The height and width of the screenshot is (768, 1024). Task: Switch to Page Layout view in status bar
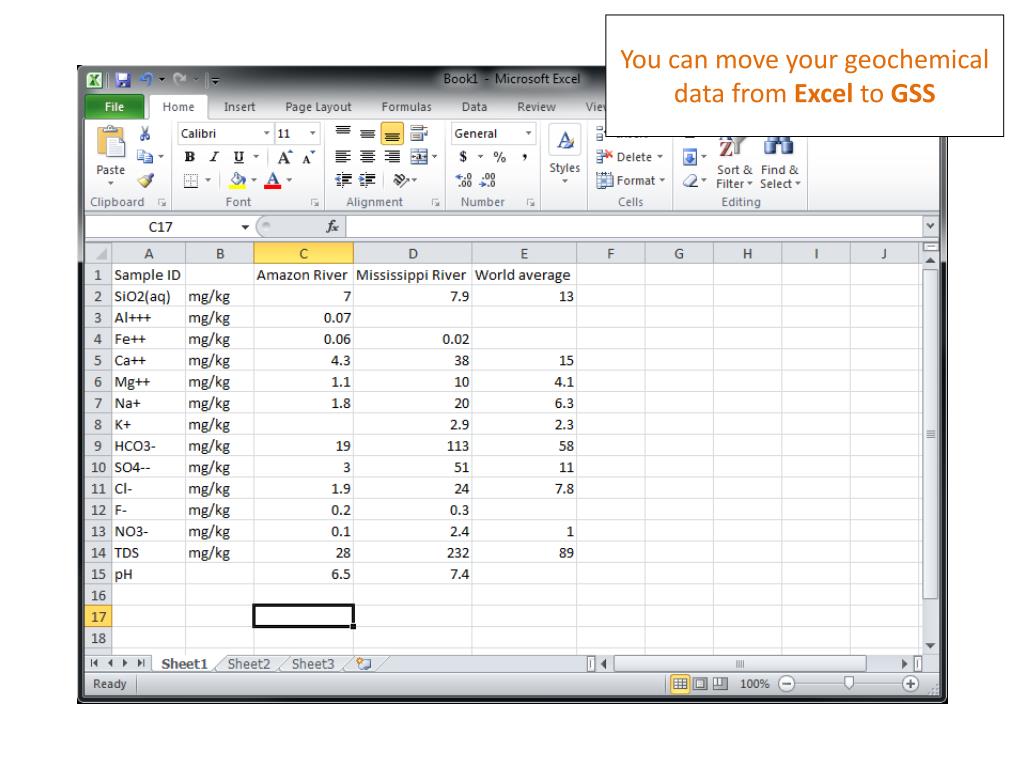click(700, 684)
